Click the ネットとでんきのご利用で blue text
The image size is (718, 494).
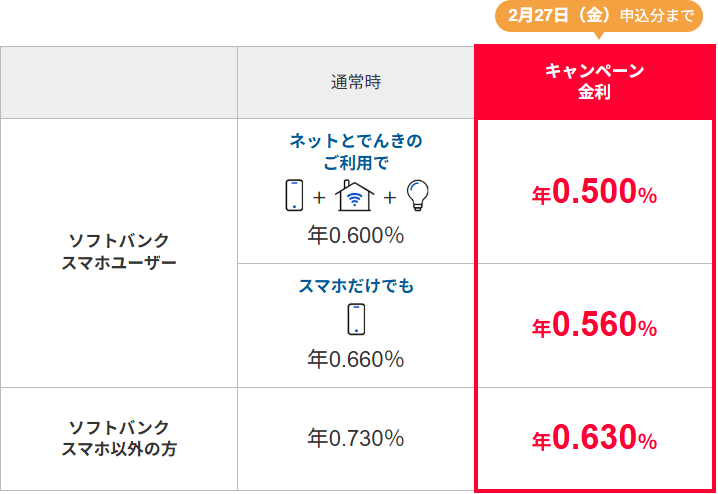[356, 151]
